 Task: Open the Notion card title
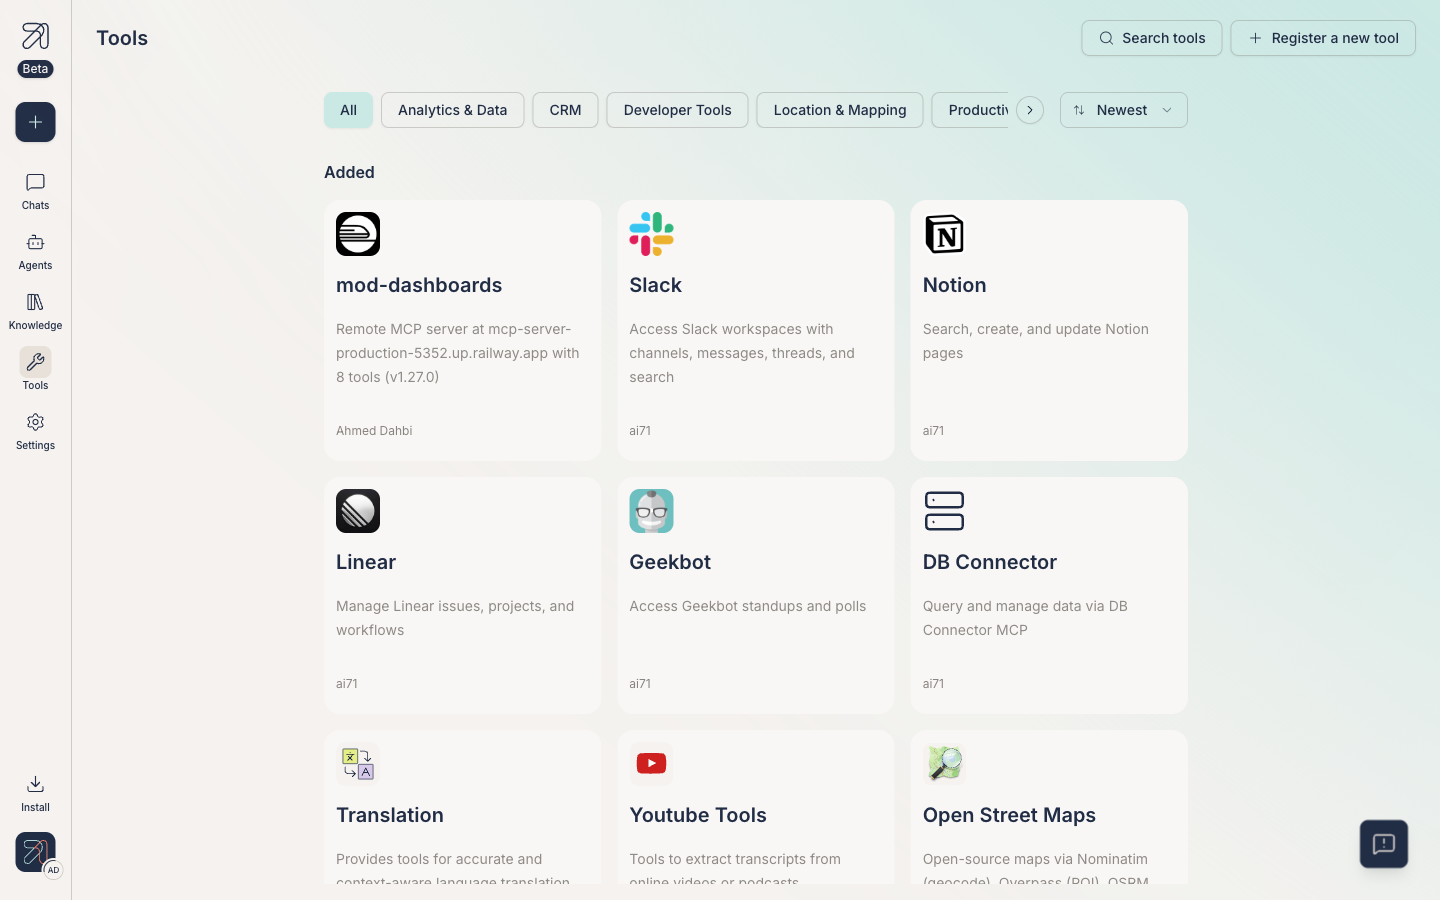955,285
